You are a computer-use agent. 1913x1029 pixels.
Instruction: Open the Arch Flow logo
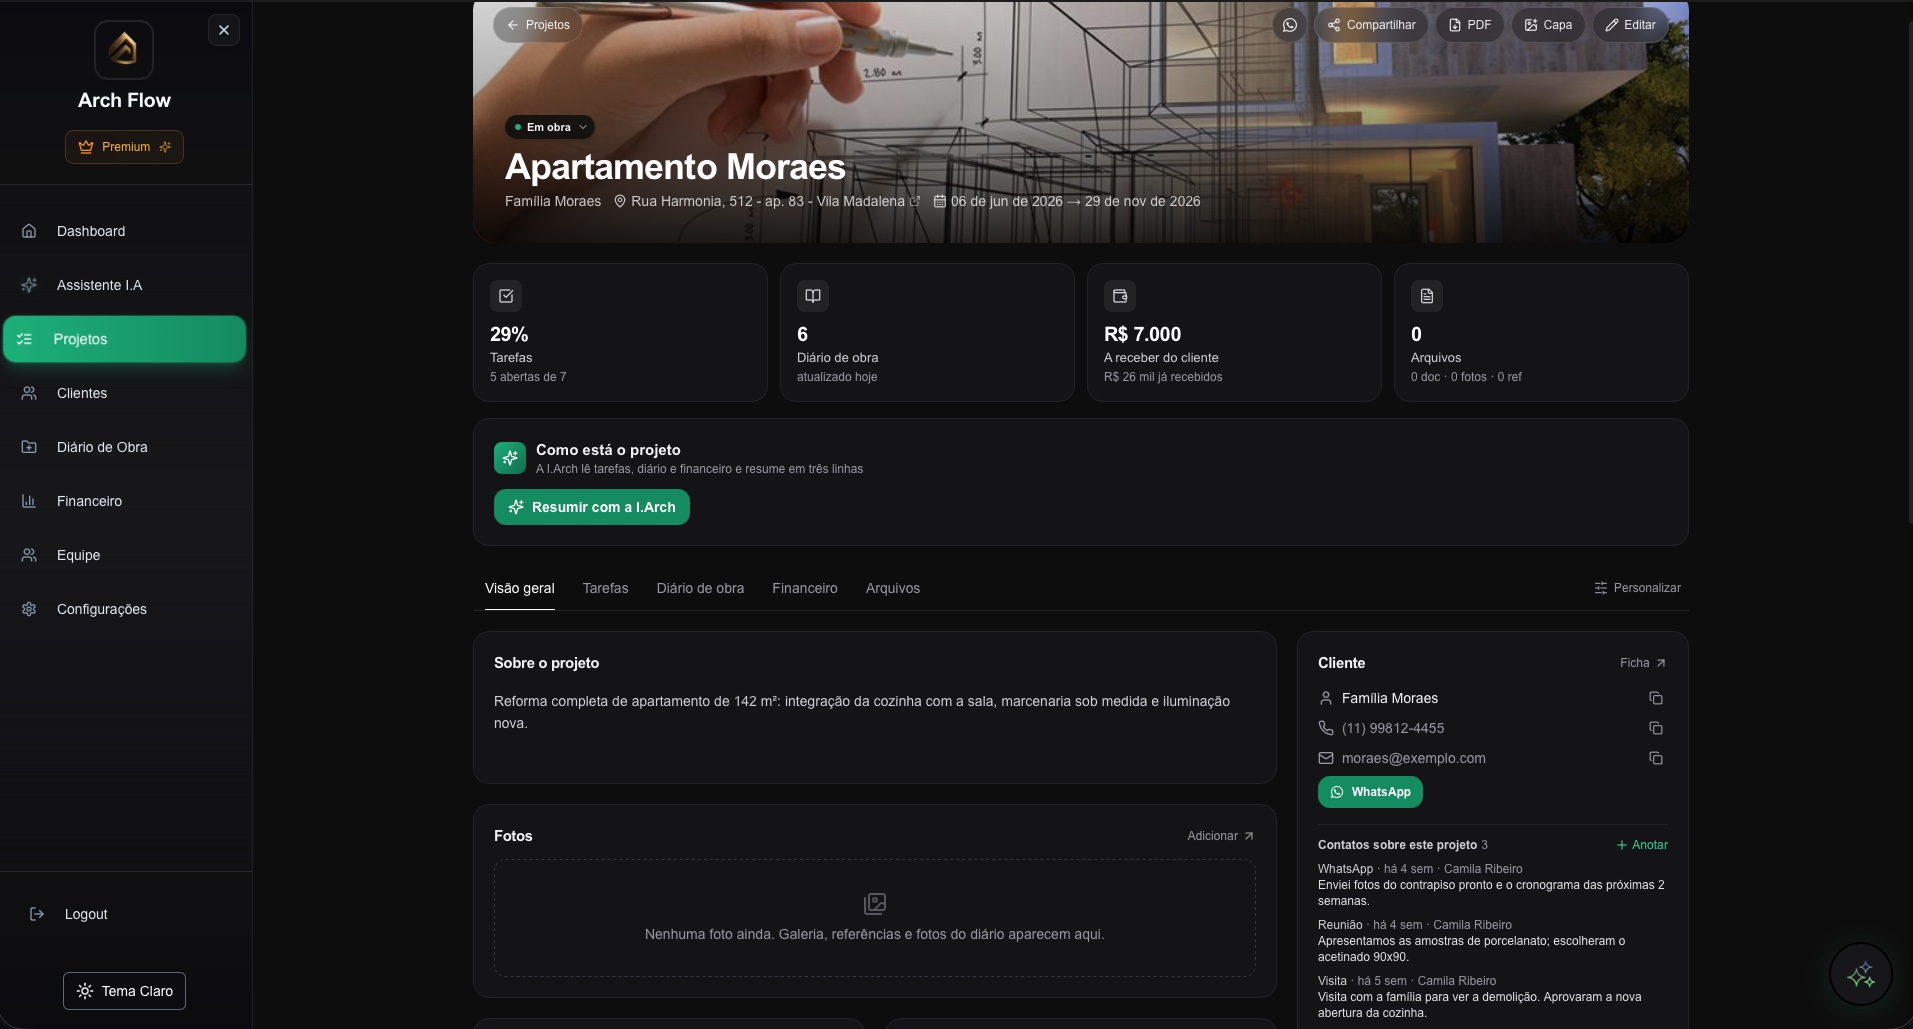pyautogui.click(x=124, y=49)
